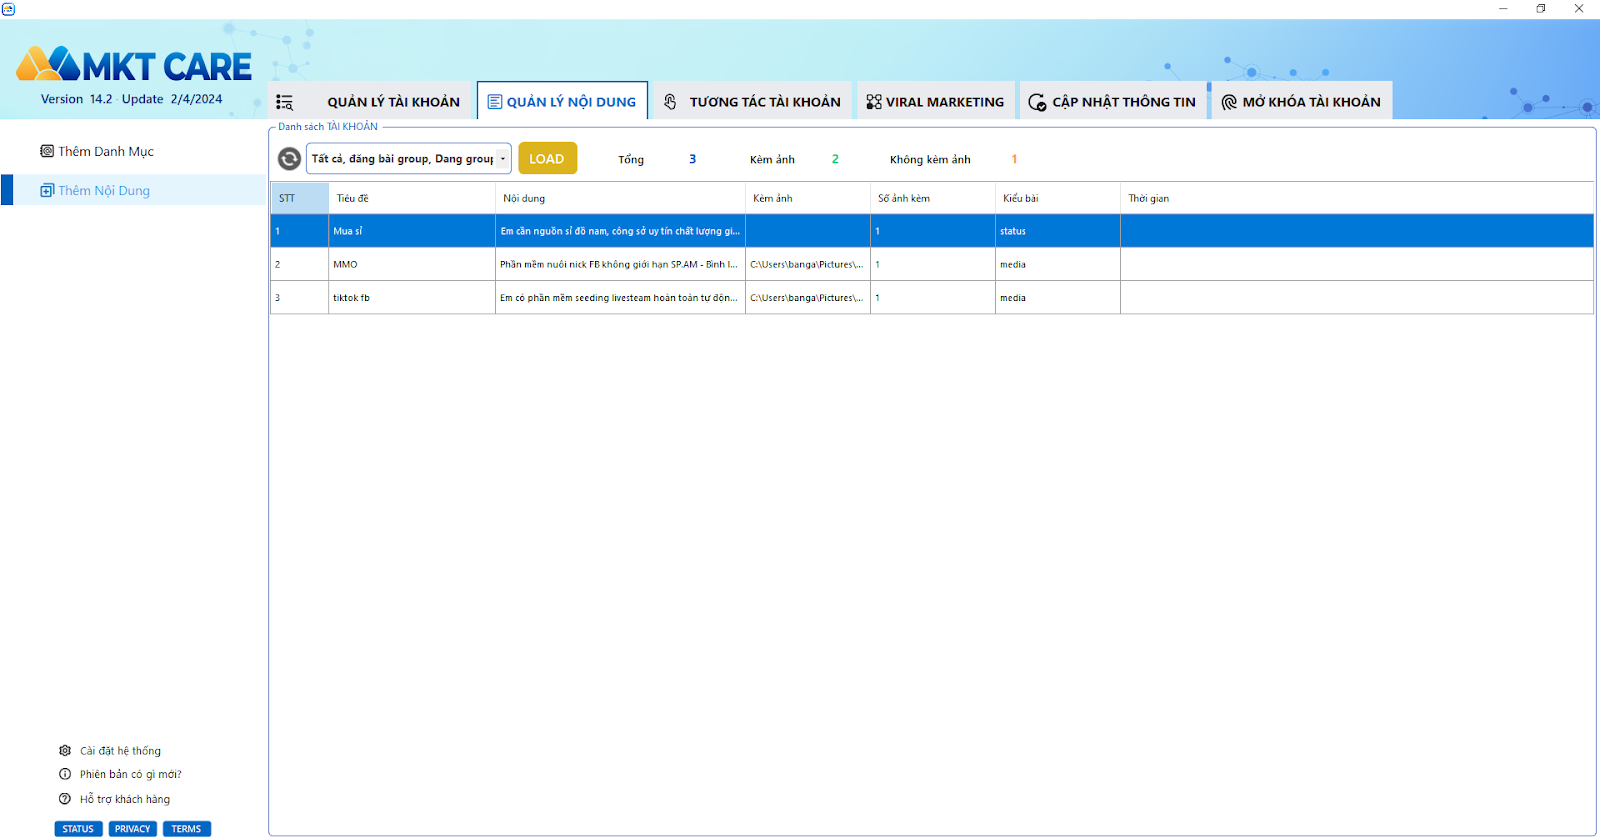Image resolution: width=1600 pixels, height=838 pixels.
Task: Expand the Tất cả category dropdown
Action: (x=502, y=159)
